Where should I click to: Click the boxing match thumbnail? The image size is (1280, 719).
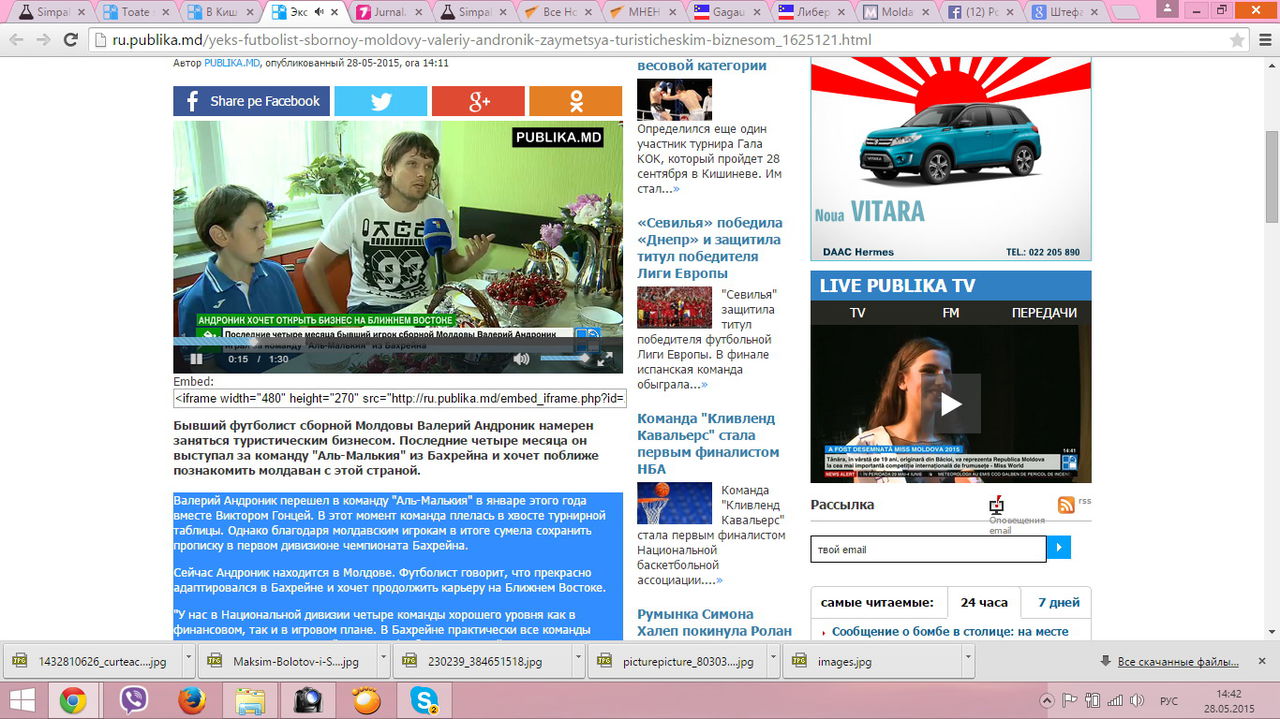point(674,100)
